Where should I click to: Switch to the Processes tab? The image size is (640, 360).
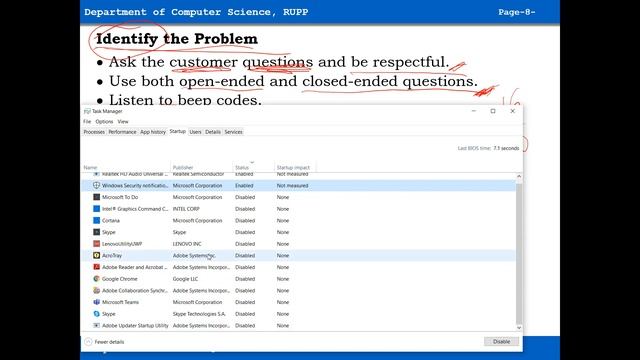94,132
